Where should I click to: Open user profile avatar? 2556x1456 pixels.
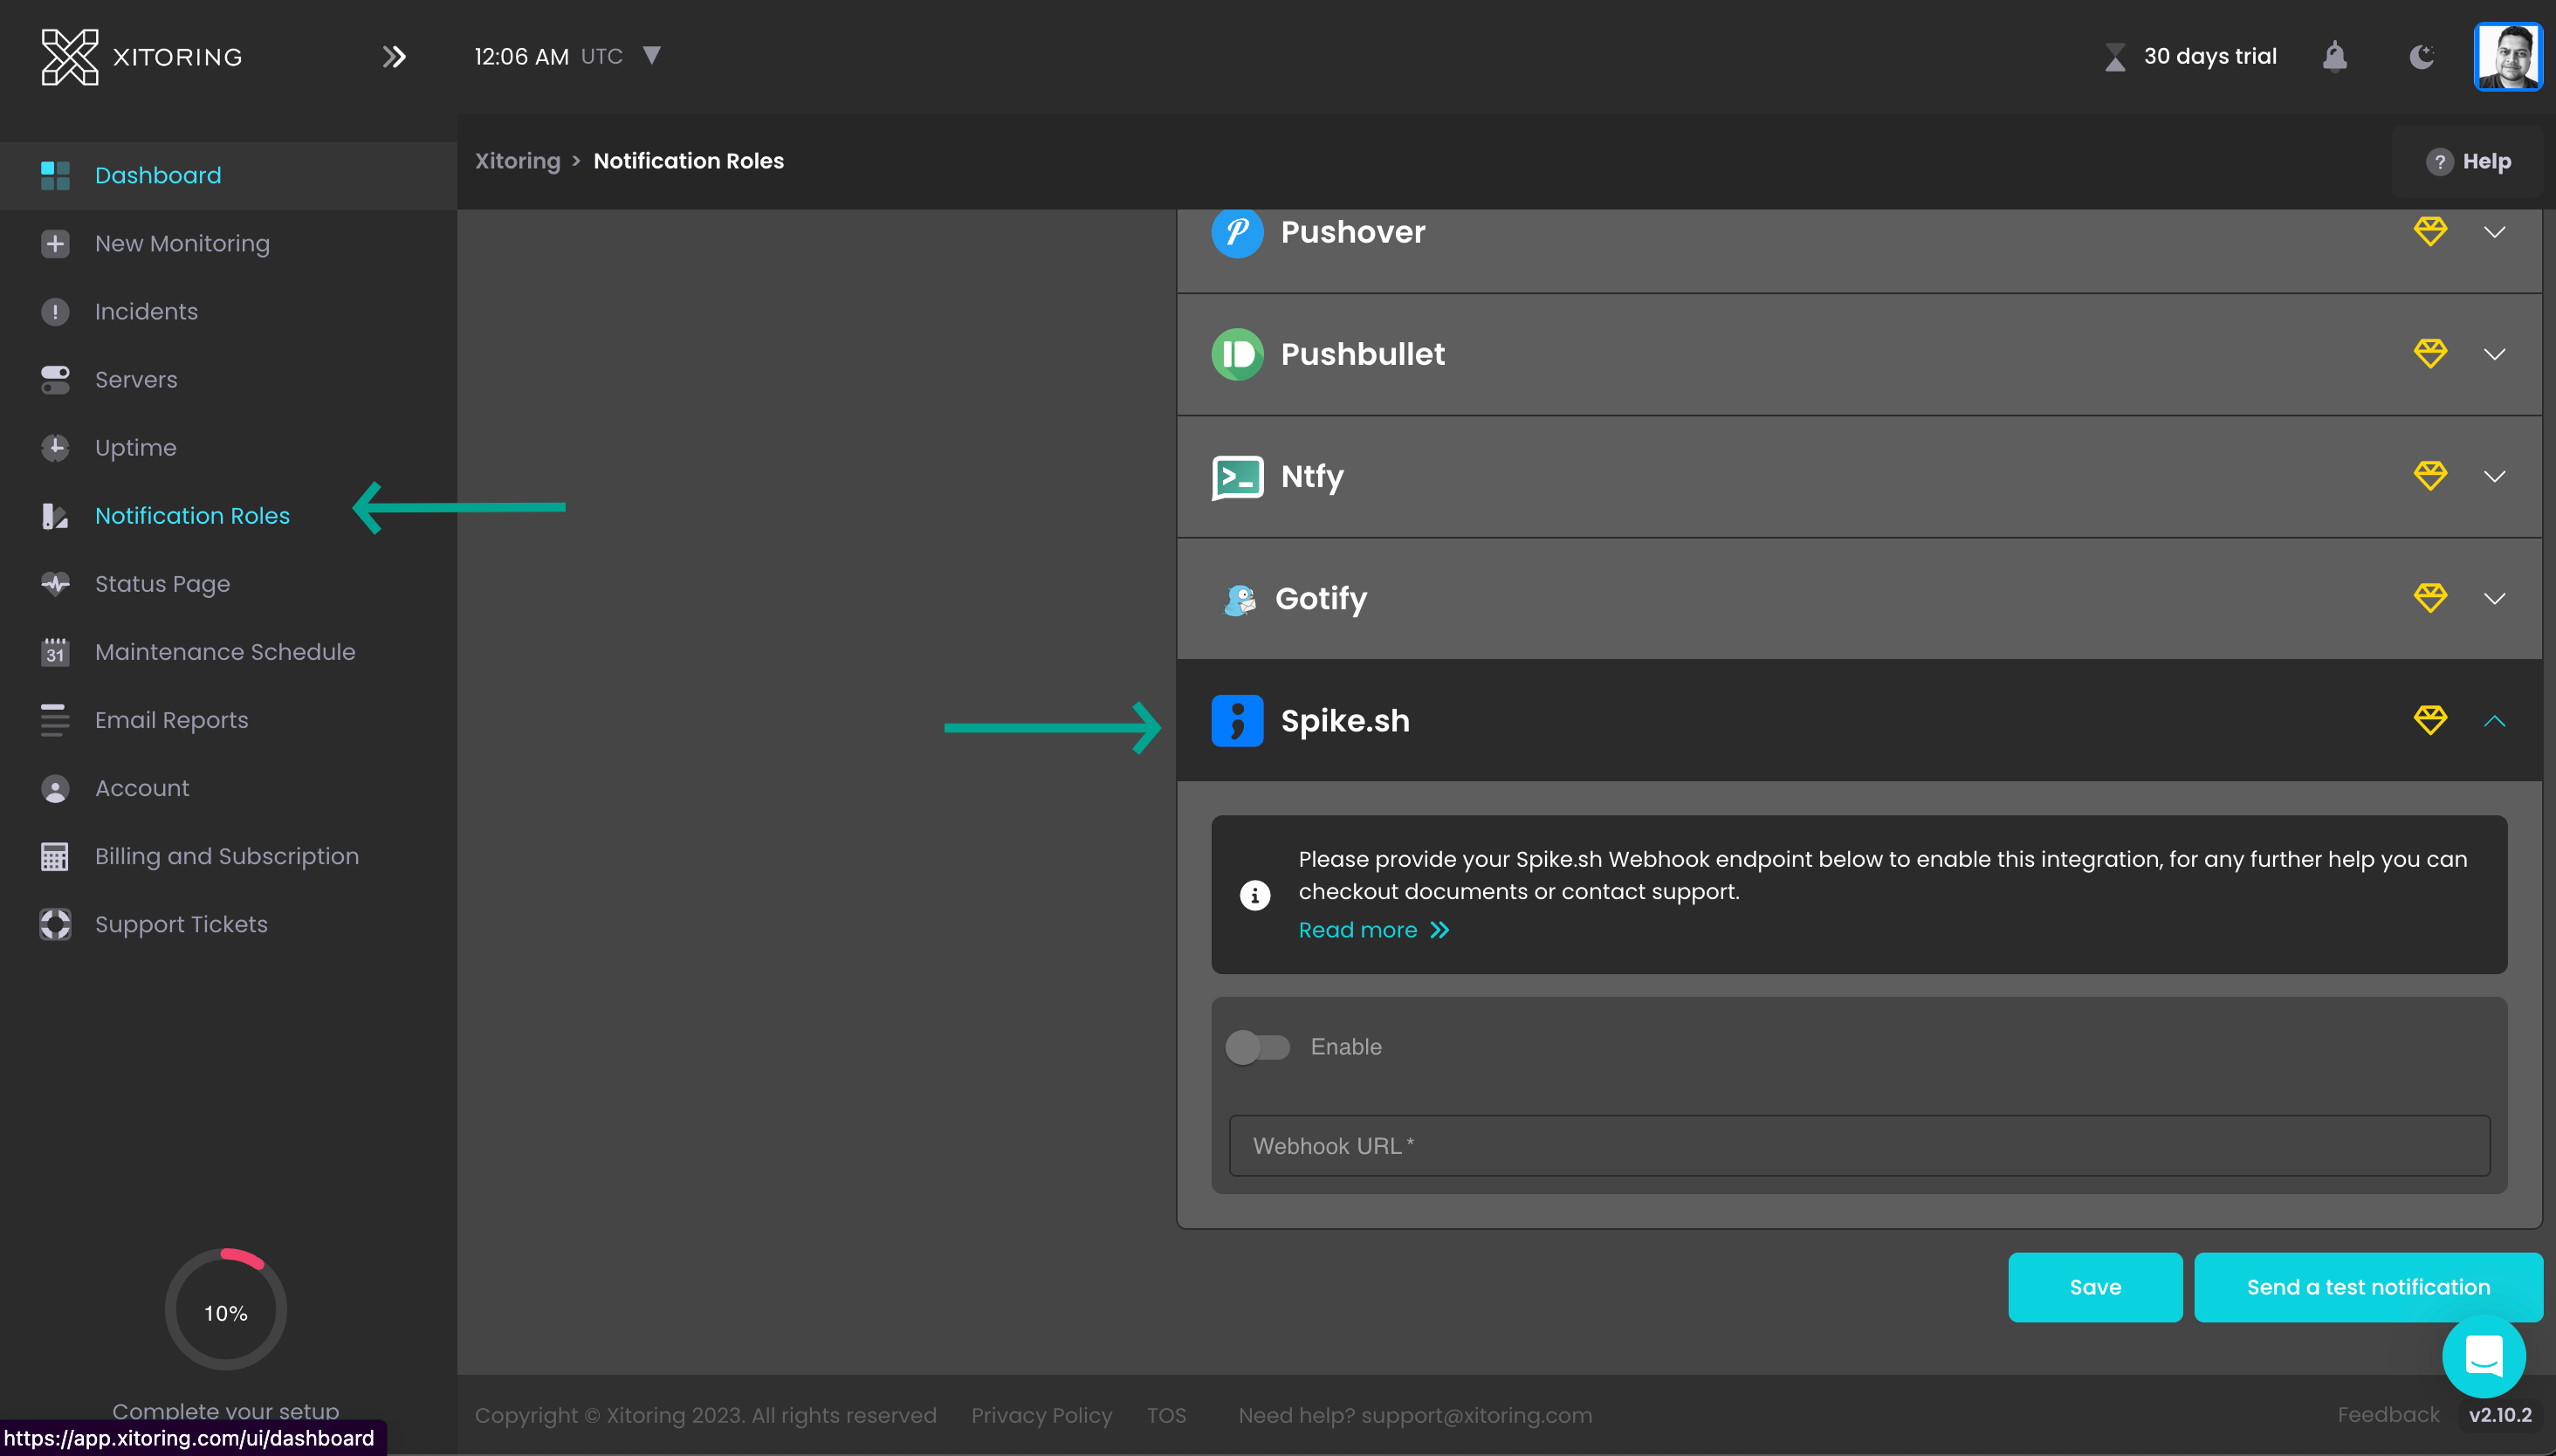[x=2507, y=57]
